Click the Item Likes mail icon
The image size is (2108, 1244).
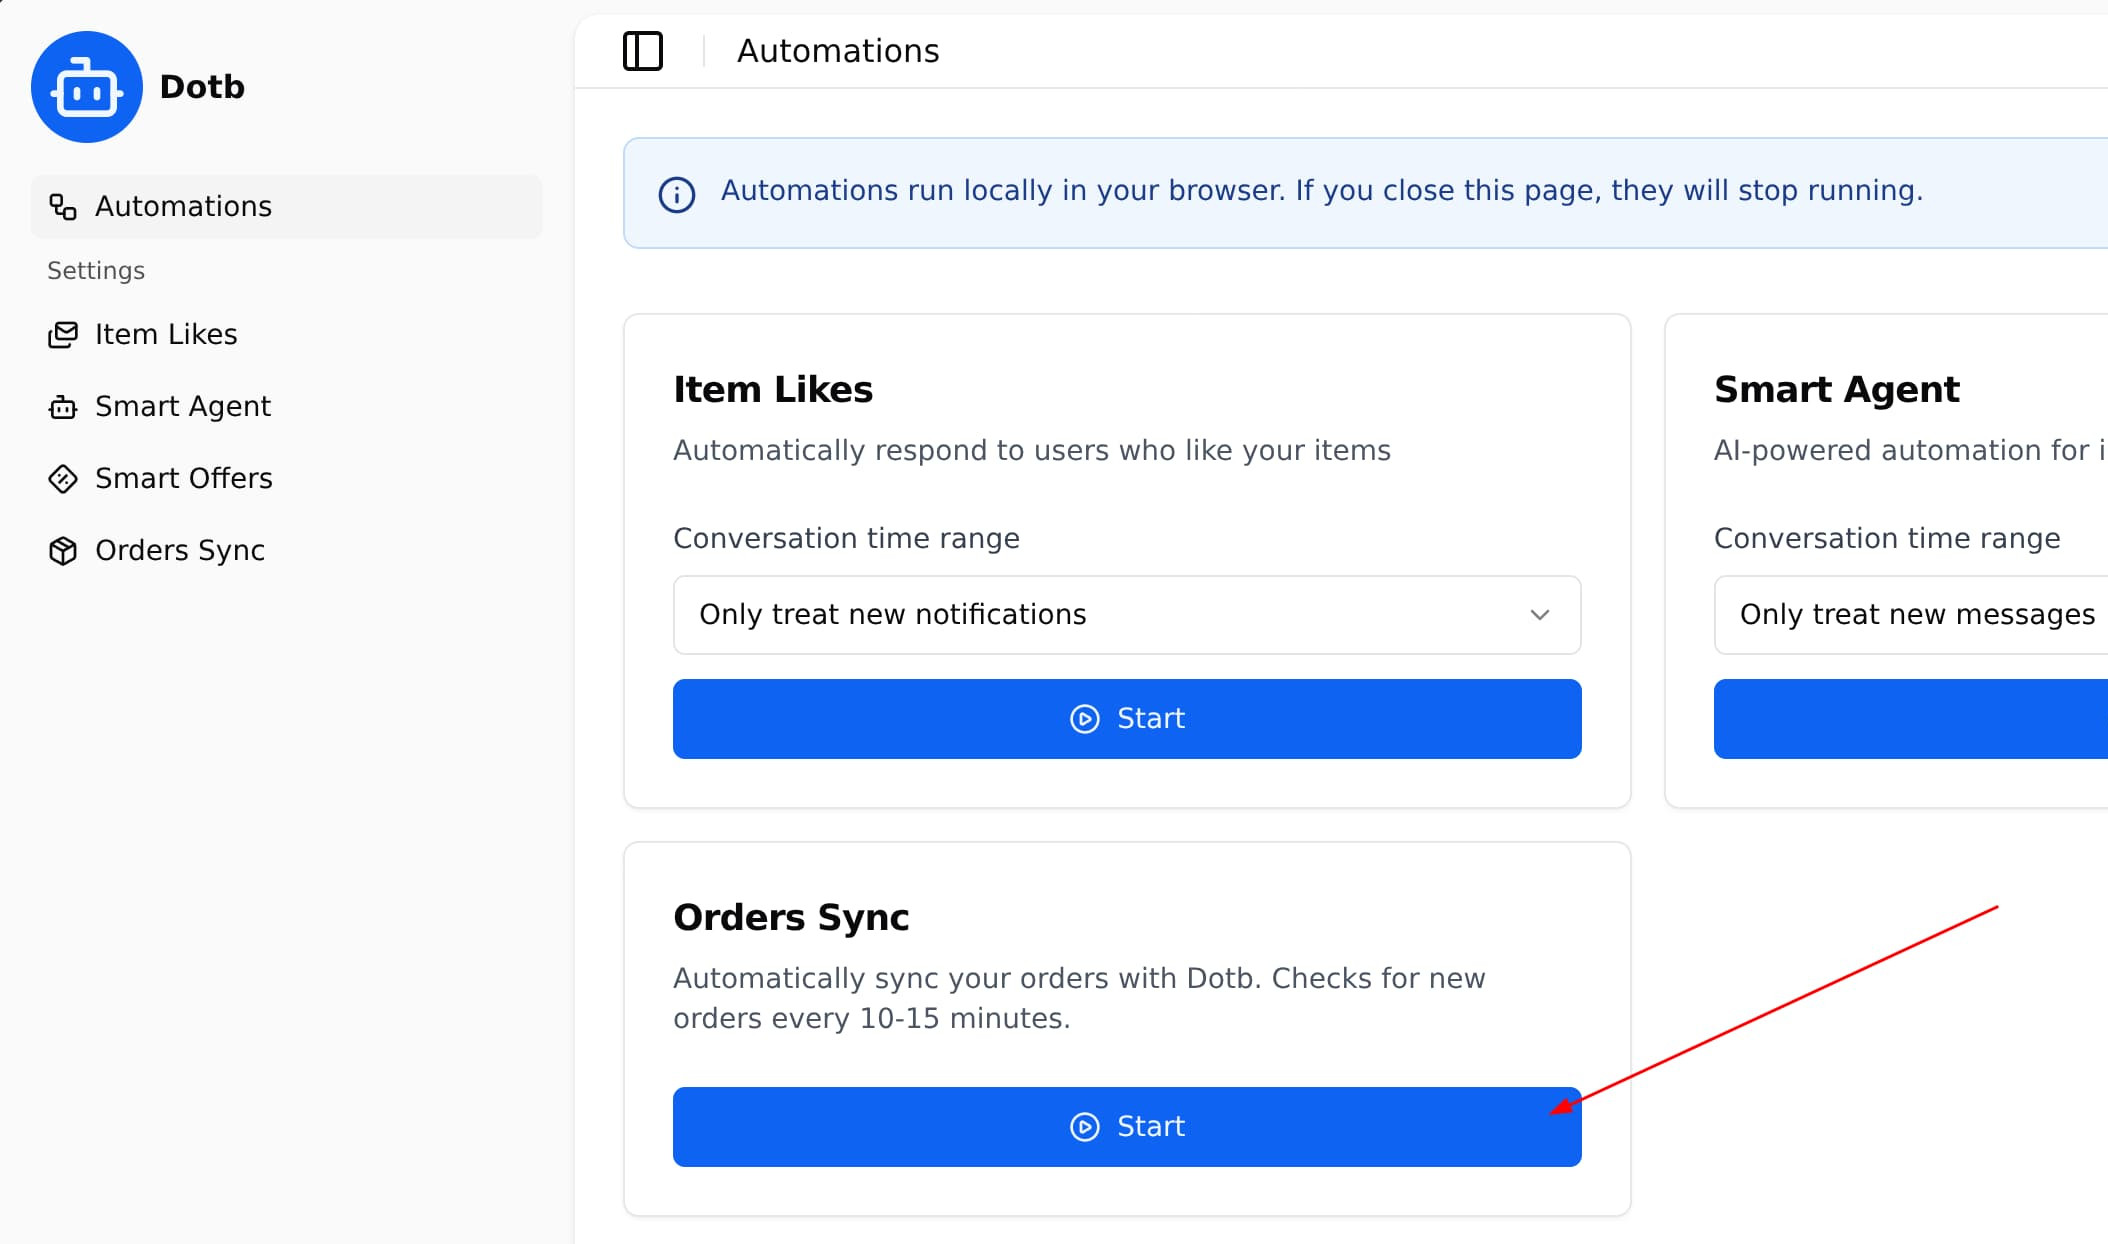[x=63, y=335]
